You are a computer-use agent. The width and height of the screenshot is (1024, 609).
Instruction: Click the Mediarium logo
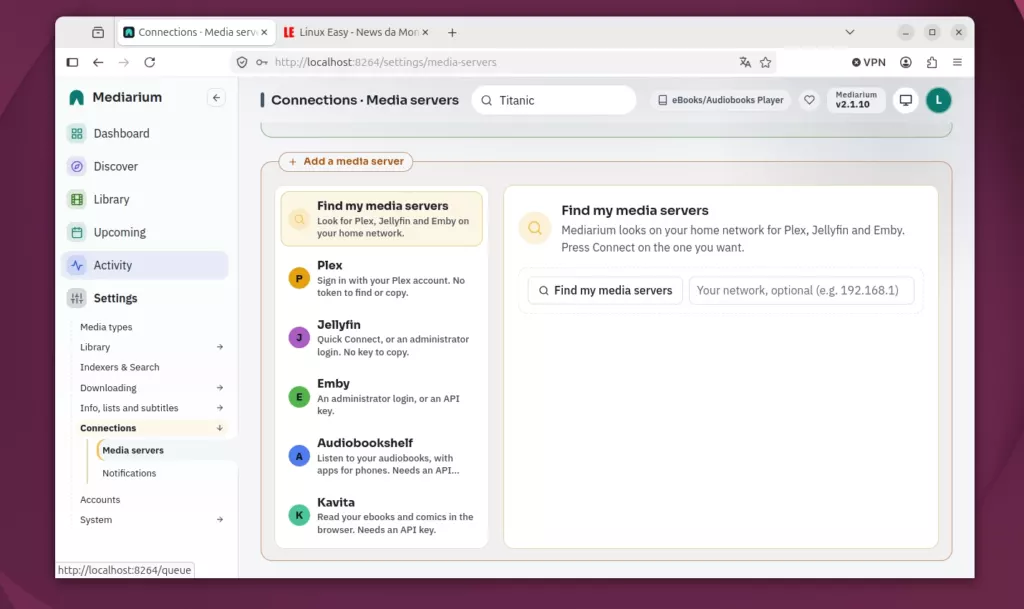pos(76,98)
